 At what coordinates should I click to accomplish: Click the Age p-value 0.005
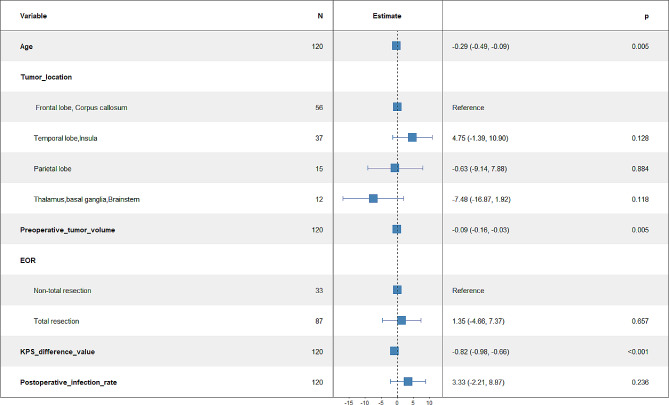tap(640, 46)
